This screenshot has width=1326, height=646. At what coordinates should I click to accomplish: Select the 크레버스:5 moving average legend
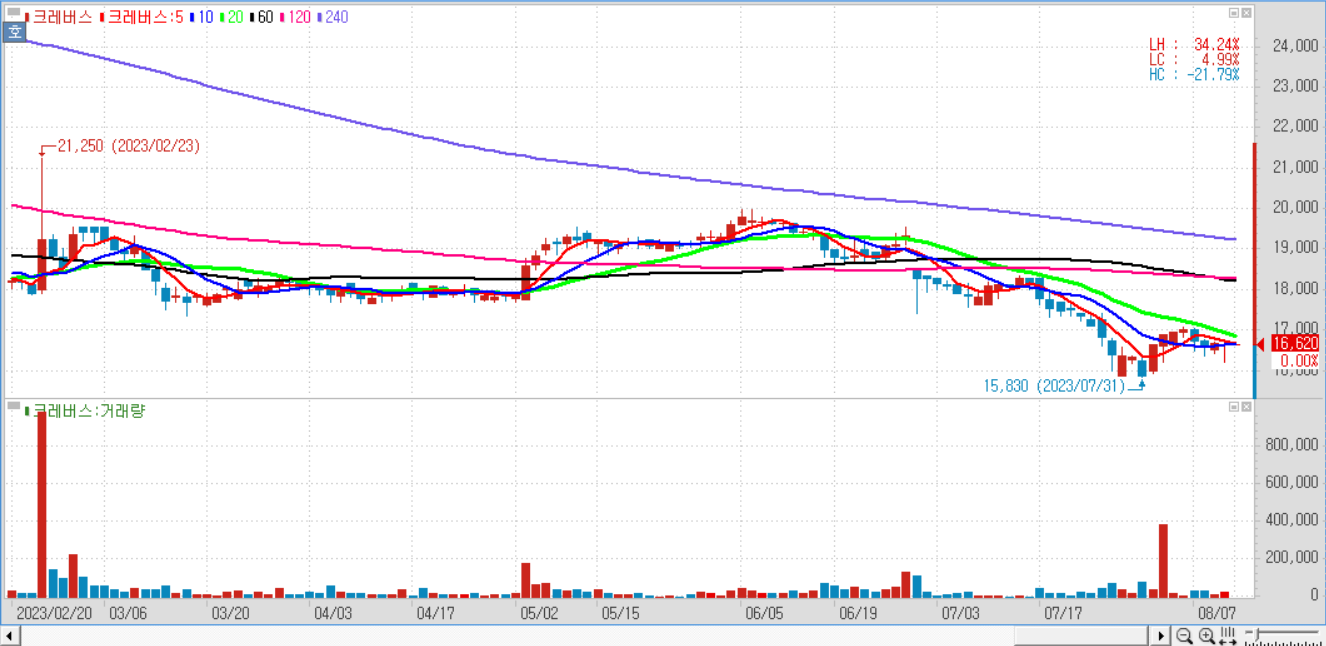pos(141,17)
